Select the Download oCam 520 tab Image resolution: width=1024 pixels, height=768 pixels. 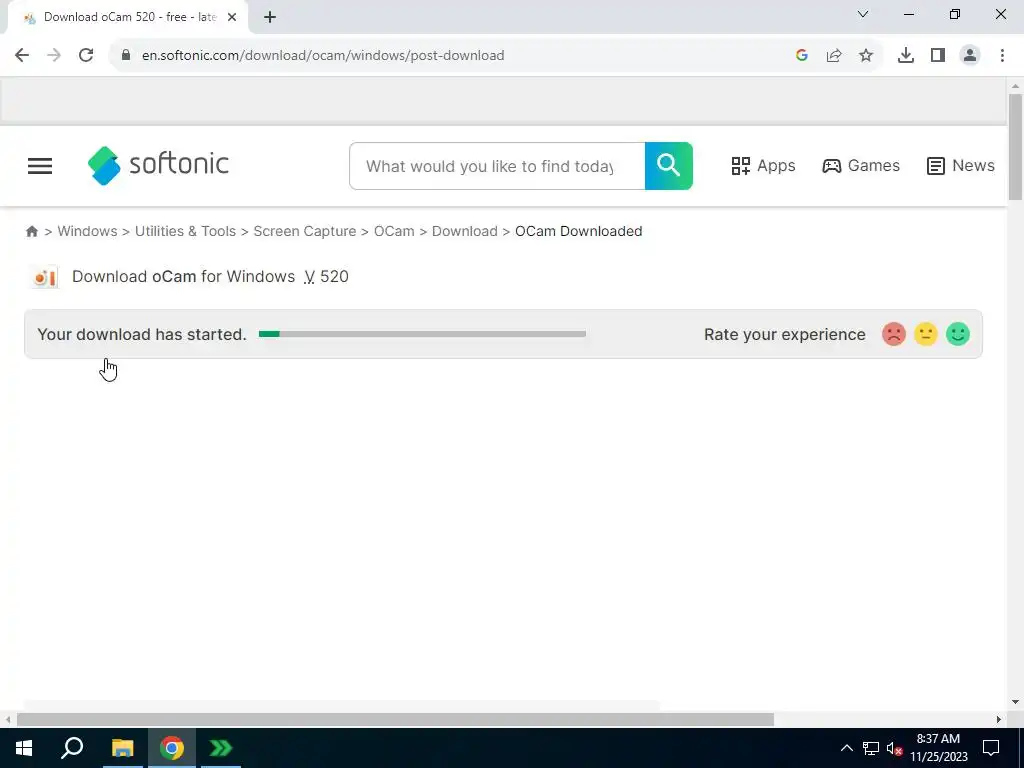coord(127,18)
